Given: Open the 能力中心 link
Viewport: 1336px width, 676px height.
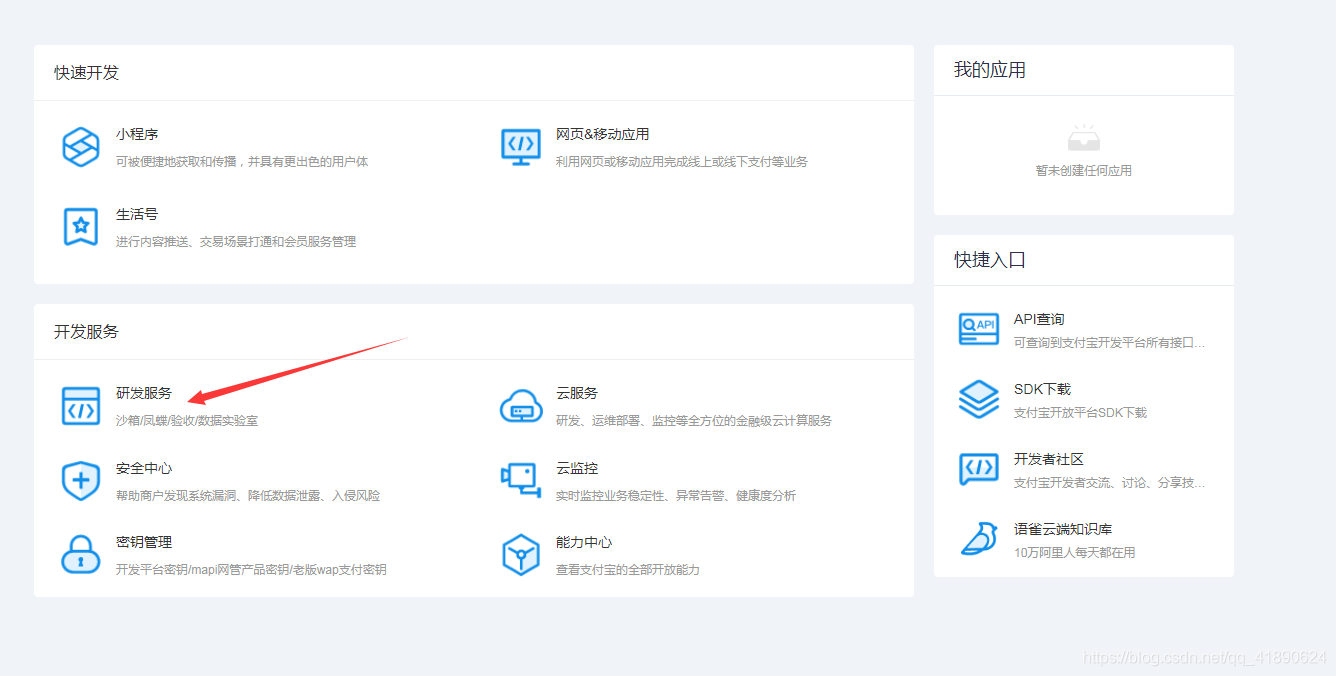Looking at the screenshot, I should (x=584, y=543).
